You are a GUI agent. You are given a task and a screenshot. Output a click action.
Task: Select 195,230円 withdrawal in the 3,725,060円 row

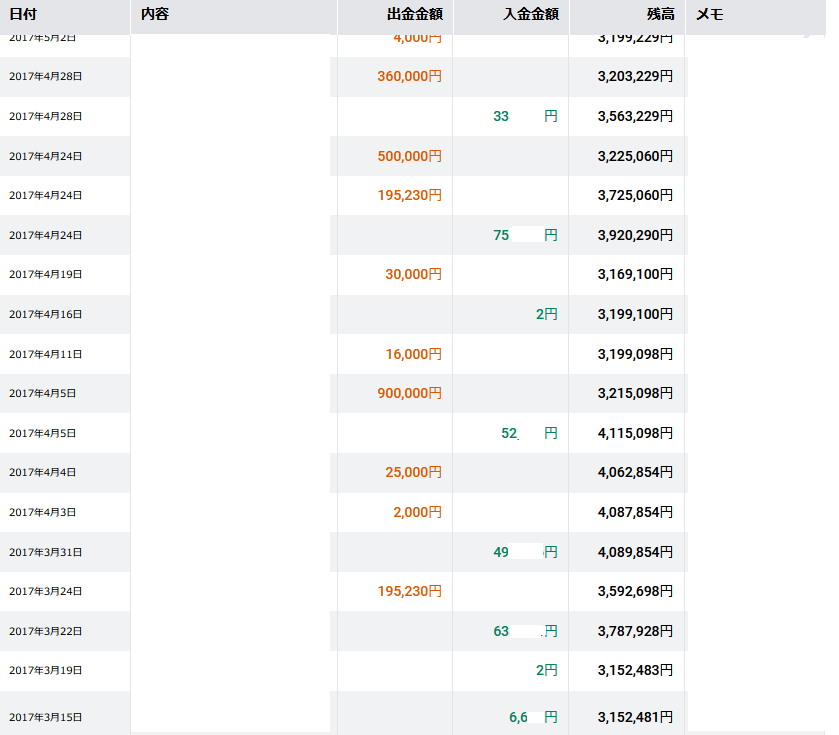(x=409, y=195)
